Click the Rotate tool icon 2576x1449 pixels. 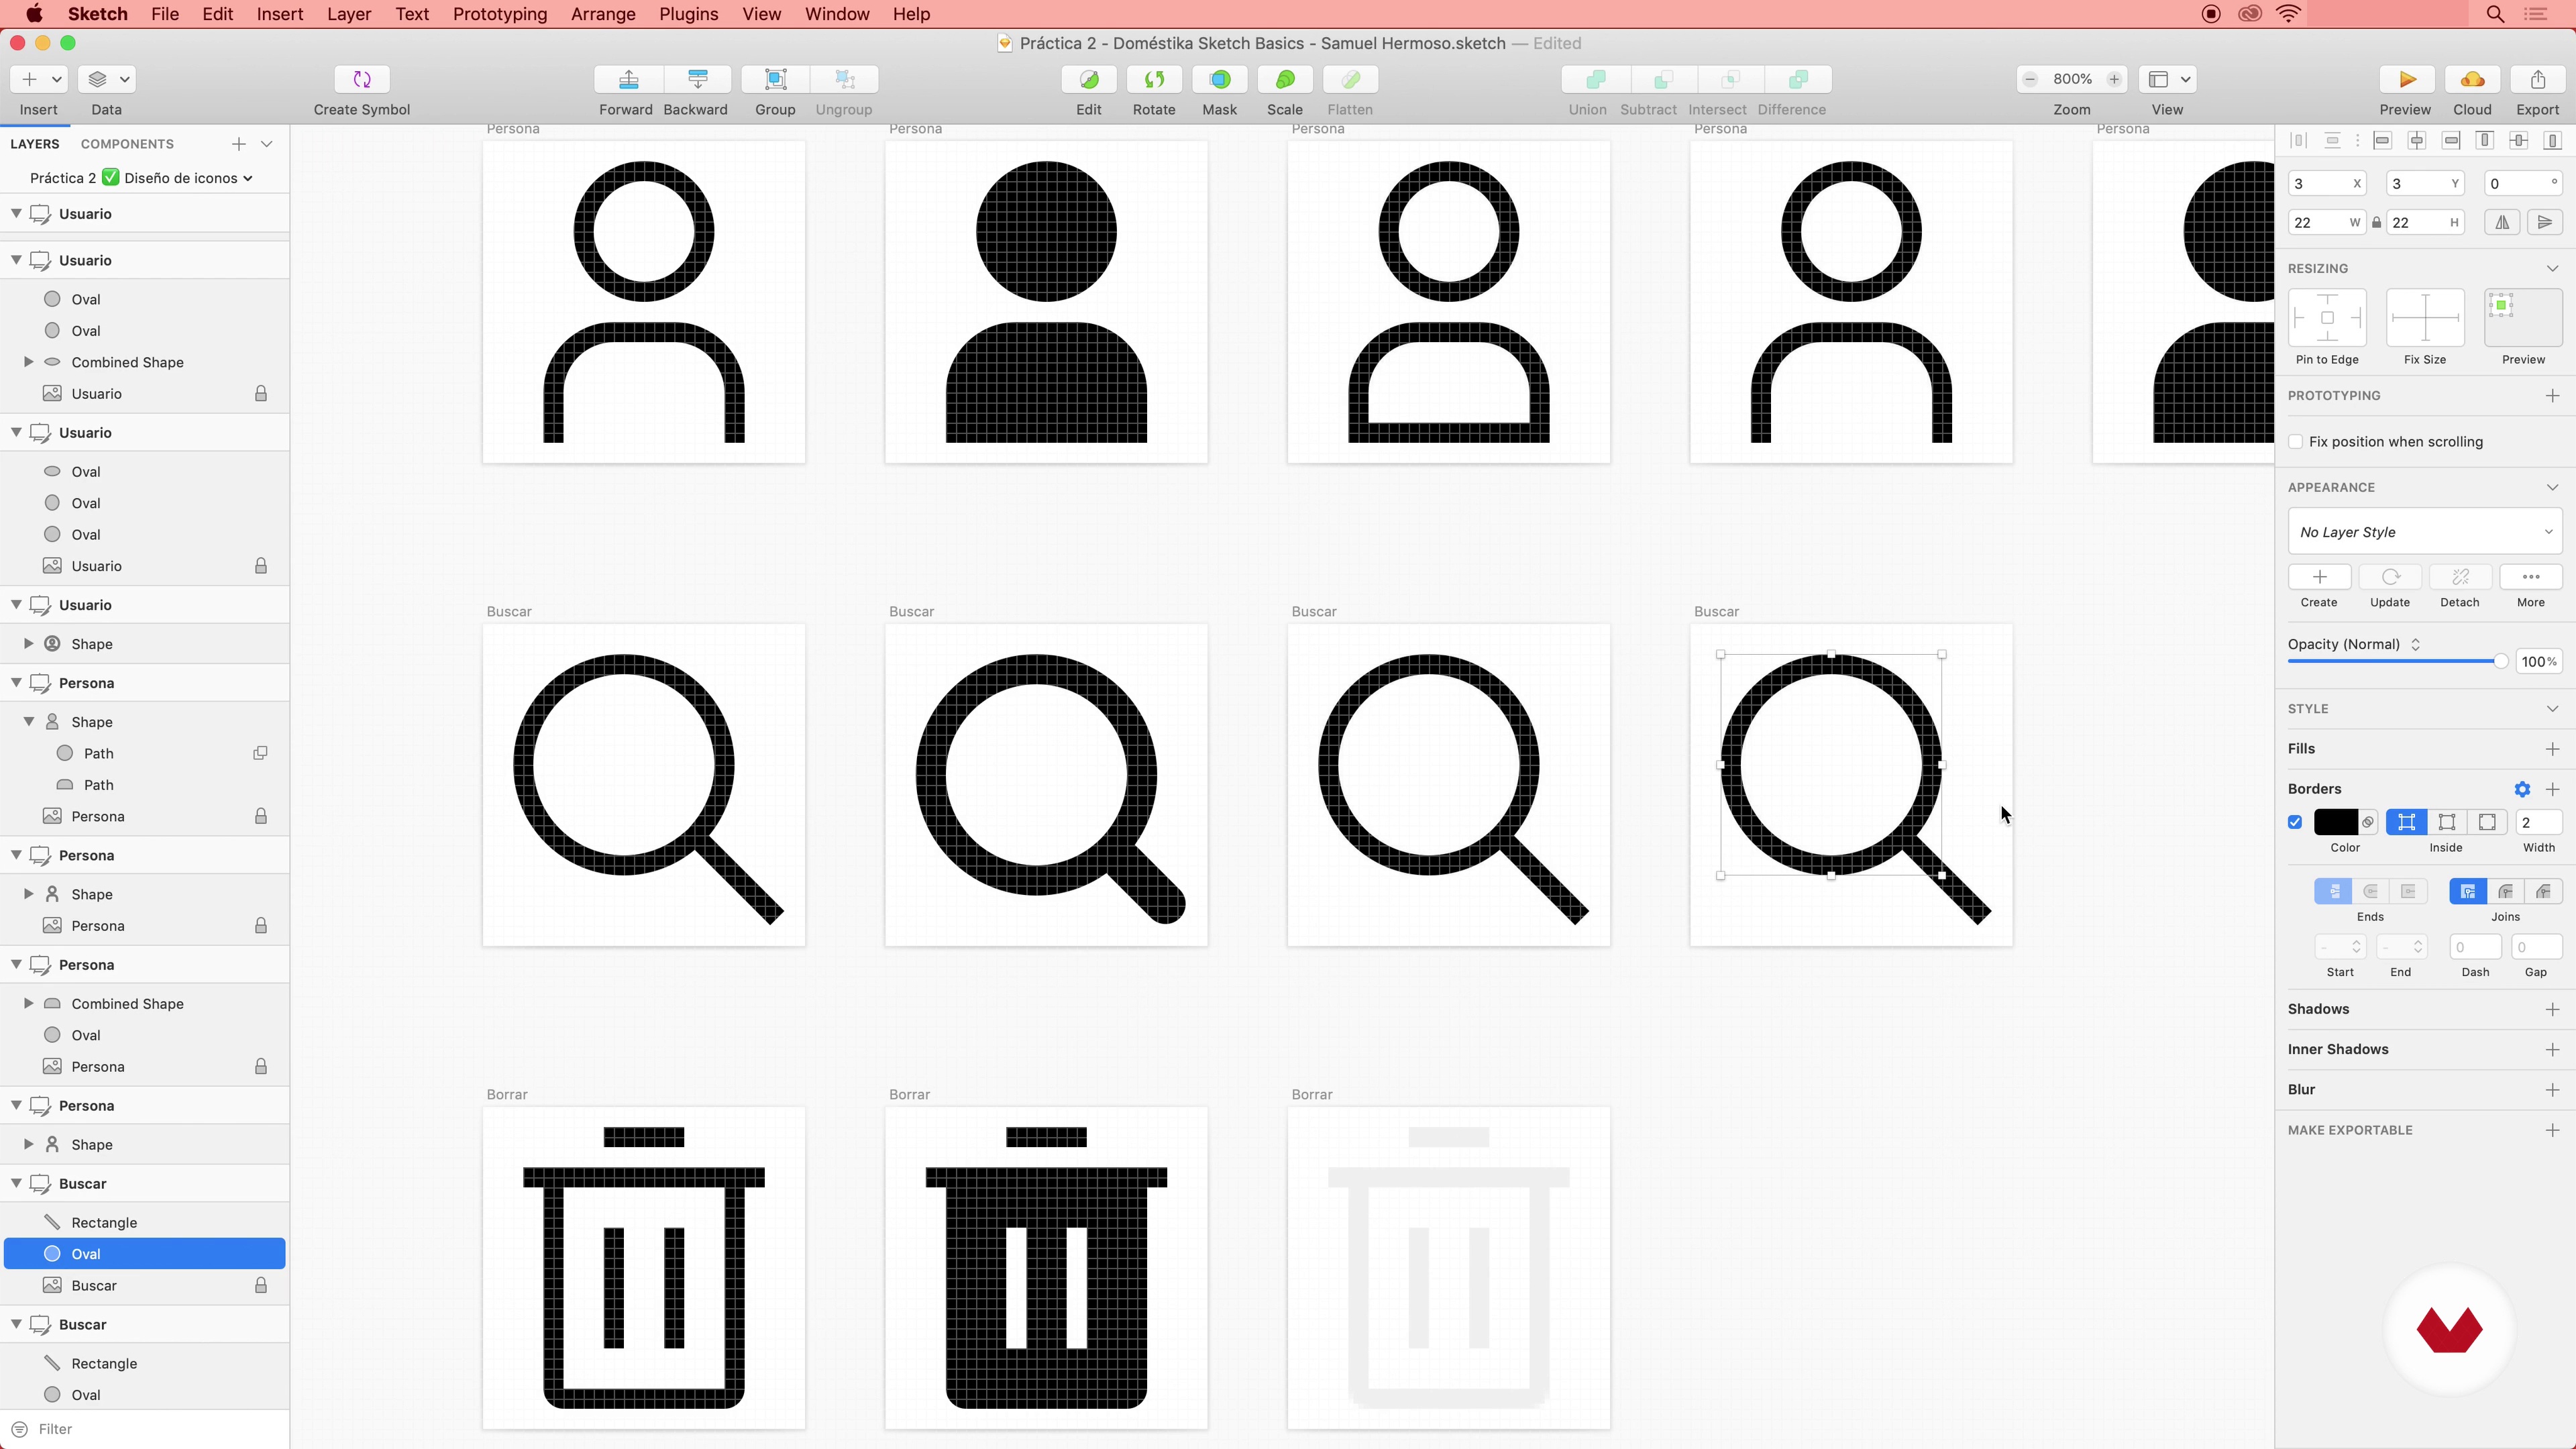(x=1153, y=79)
